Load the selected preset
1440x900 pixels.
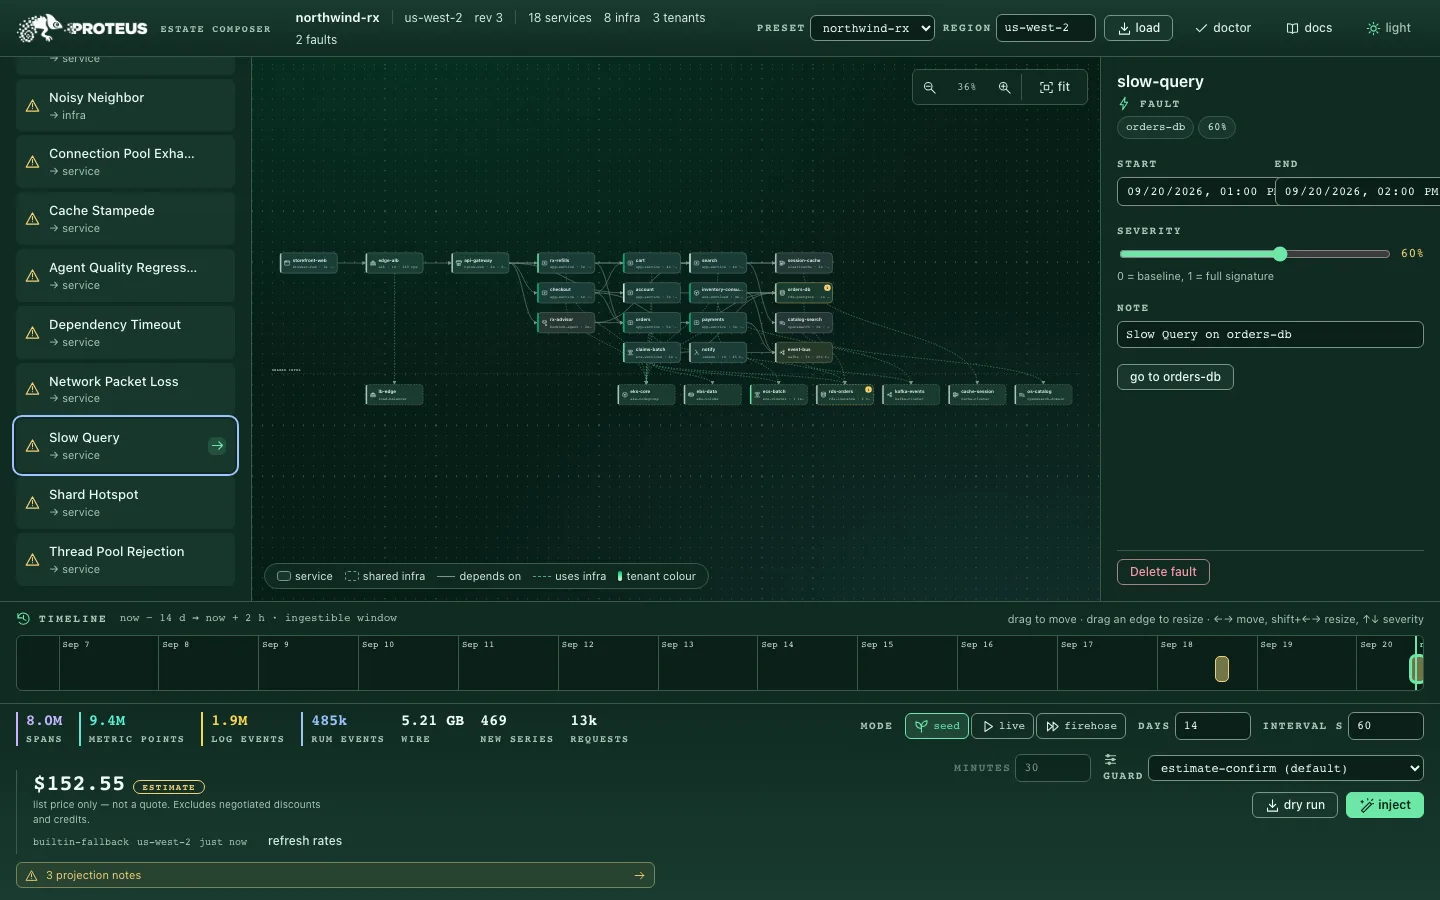[1138, 28]
